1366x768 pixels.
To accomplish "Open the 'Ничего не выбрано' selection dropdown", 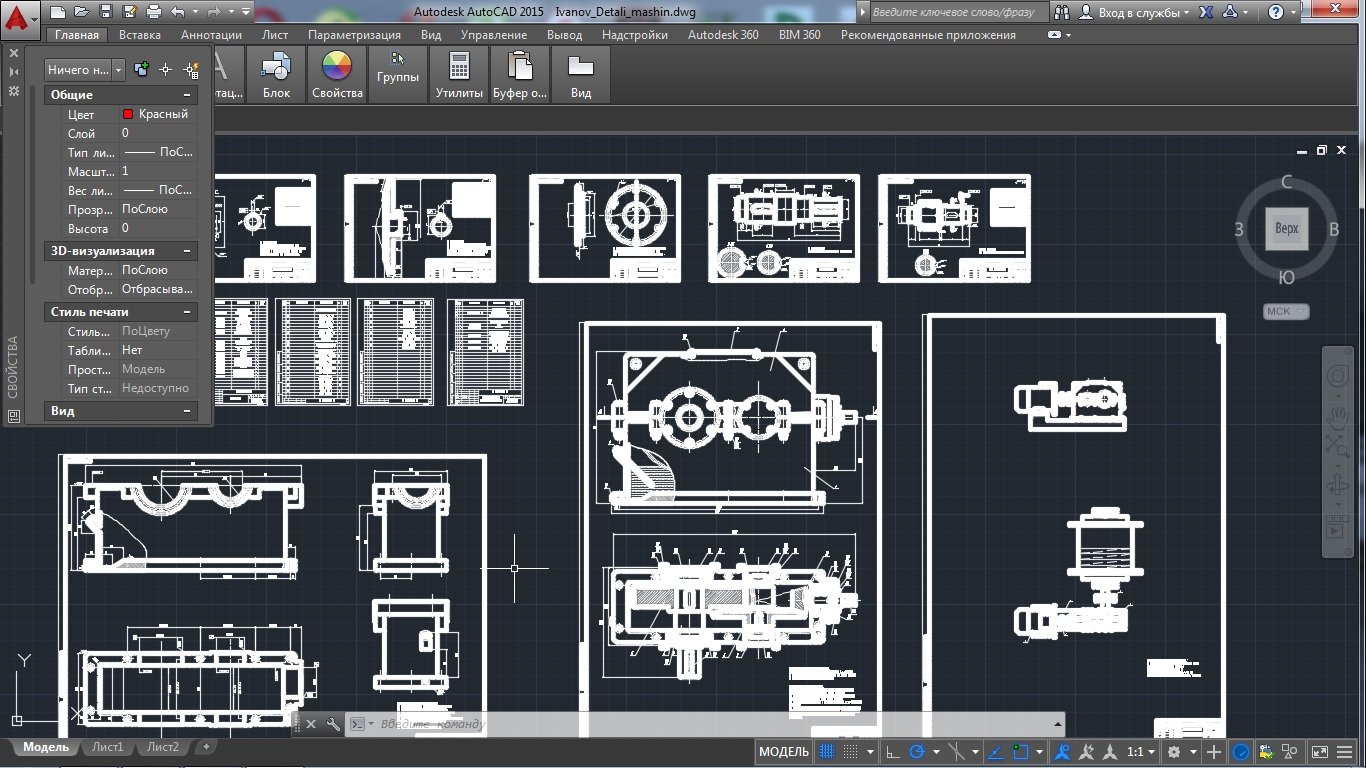I will tap(85, 70).
